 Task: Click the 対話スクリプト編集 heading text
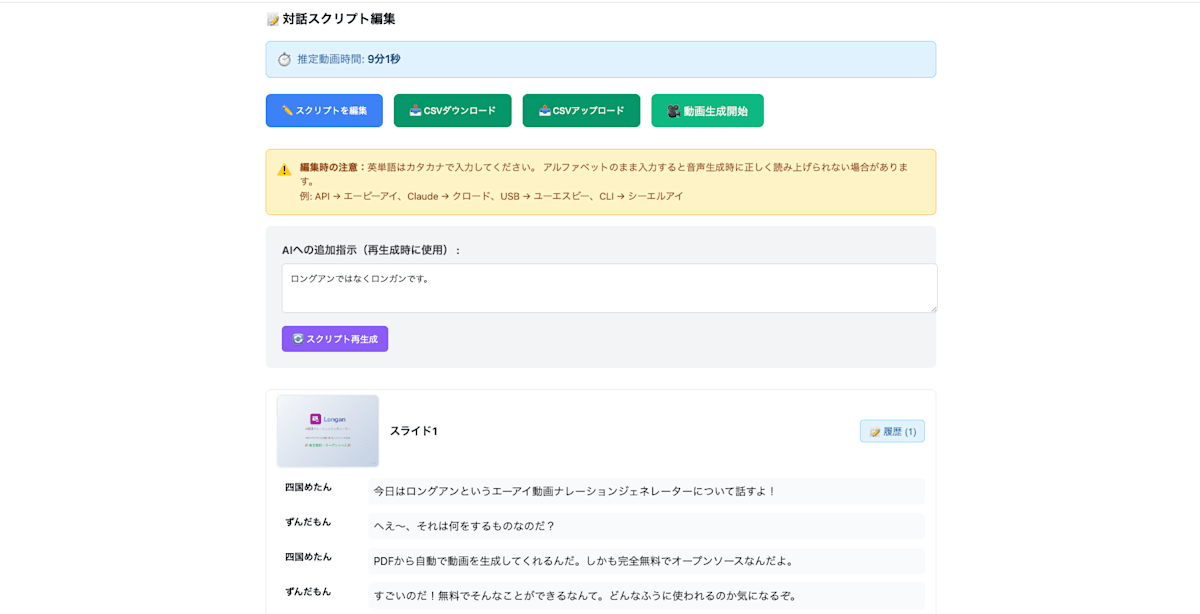coord(339,19)
